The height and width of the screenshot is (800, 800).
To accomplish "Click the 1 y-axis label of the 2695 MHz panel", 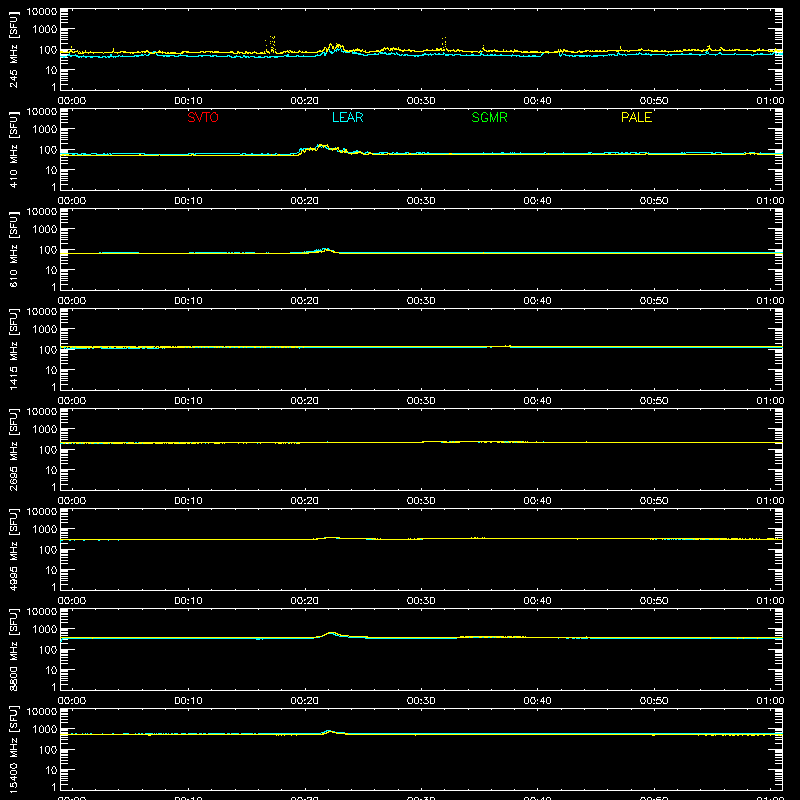I will pos(54,487).
